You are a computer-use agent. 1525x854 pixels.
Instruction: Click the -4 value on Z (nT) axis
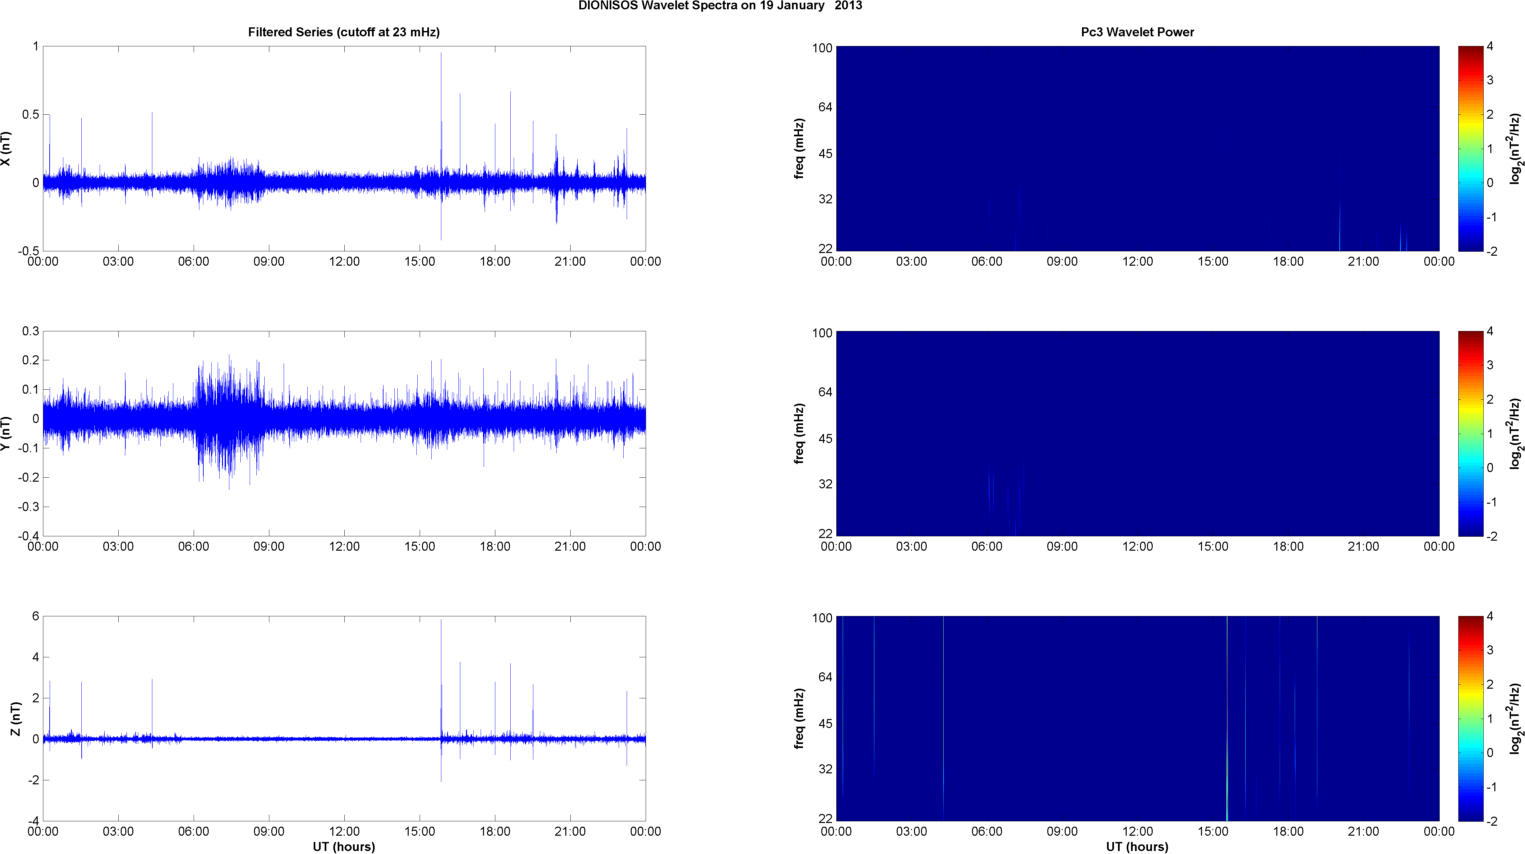point(33,821)
